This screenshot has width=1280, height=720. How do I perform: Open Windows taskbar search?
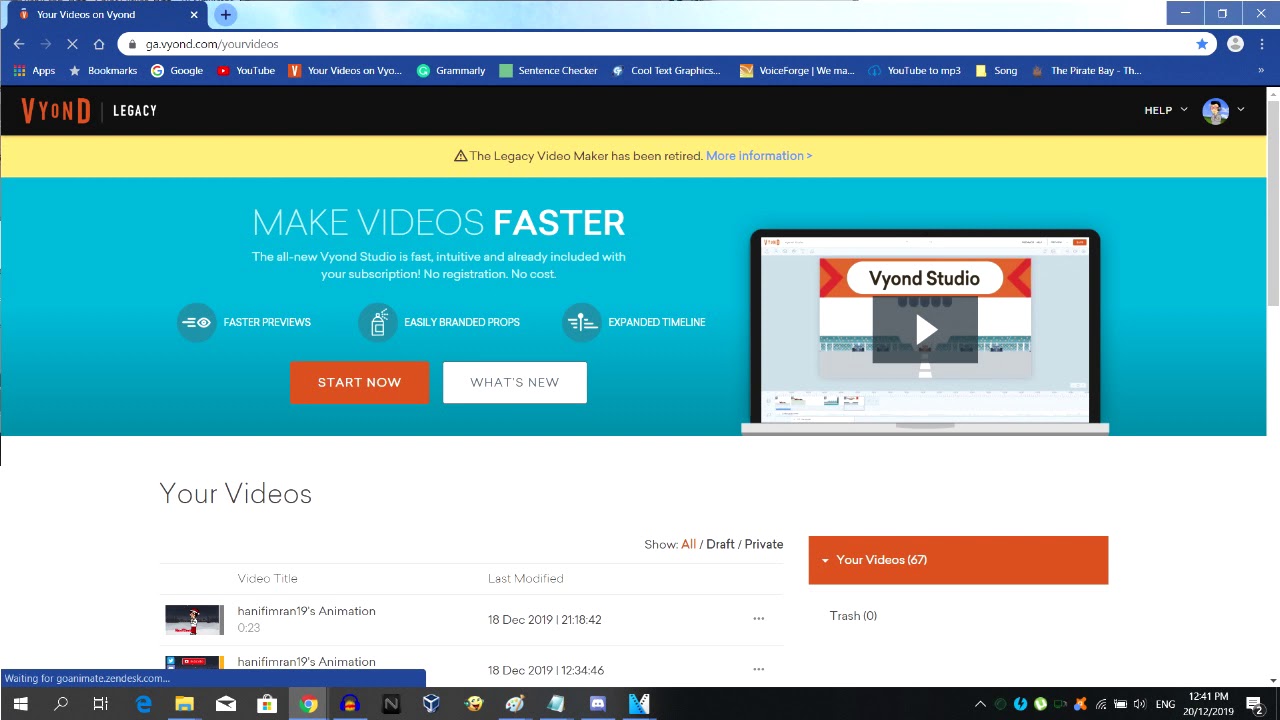point(61,704)
